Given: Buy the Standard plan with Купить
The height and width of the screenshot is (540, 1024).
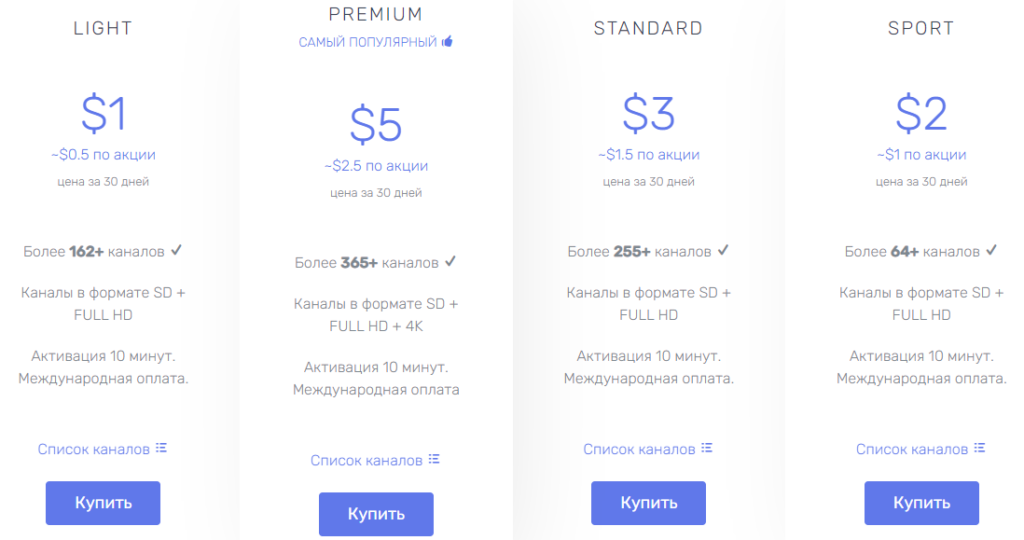Looking at the screenshot, I should point(648,503).
